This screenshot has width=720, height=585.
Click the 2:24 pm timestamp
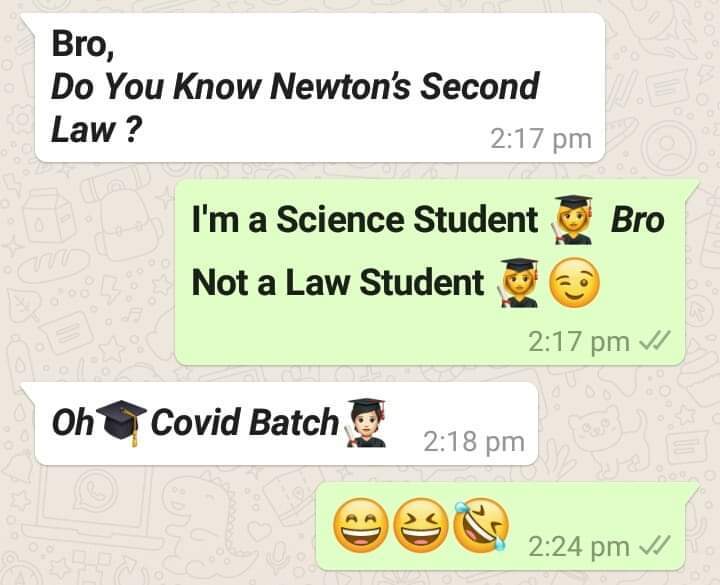tap(579, 546)
